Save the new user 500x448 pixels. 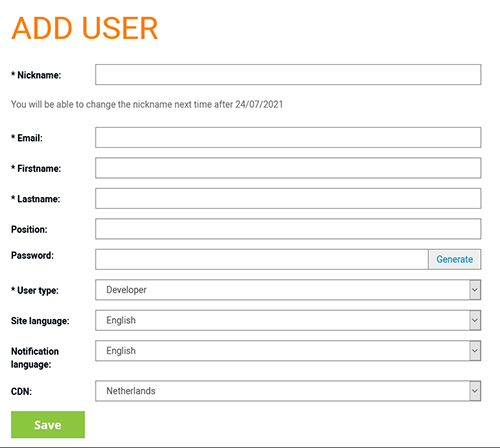[48, 425]
